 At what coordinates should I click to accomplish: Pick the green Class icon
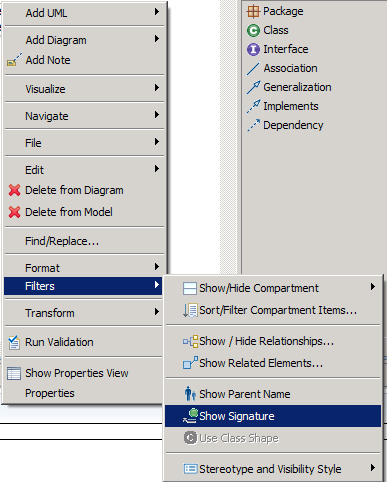pyautogui.click(x=253, y=30)
